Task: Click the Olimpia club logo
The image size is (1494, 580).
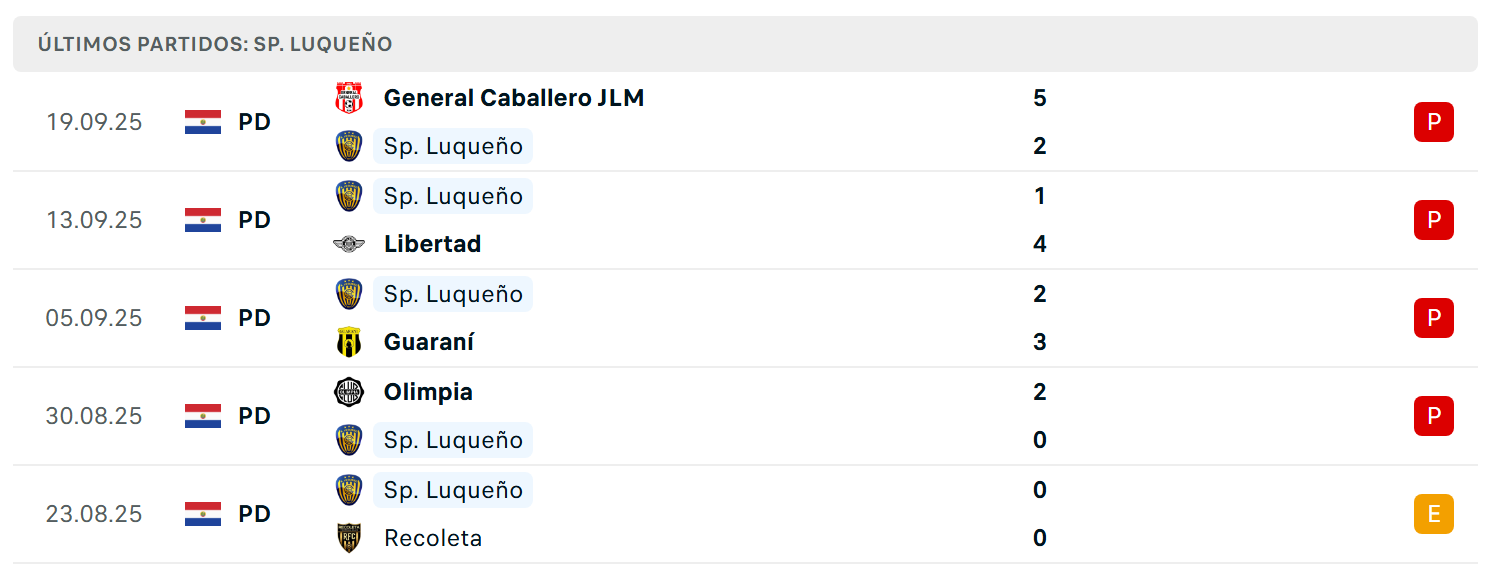Action: coord(348,392)
